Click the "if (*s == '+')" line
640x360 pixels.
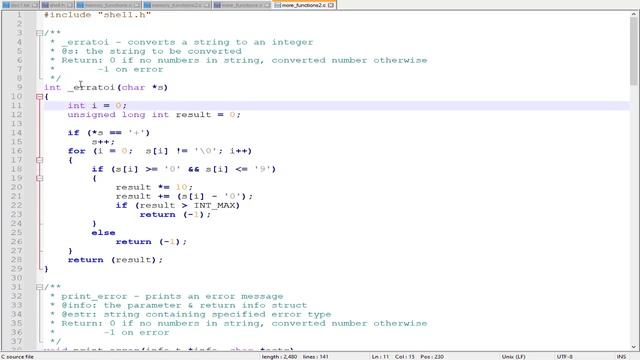coord(109,133)
